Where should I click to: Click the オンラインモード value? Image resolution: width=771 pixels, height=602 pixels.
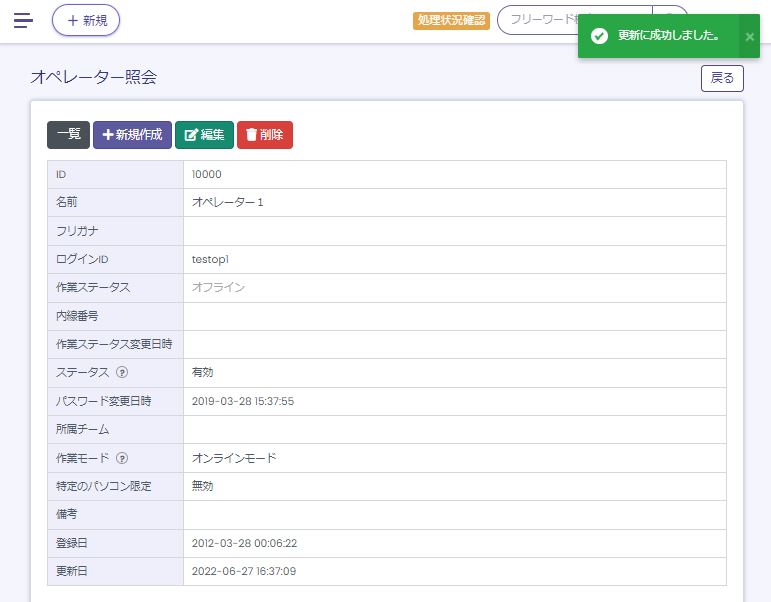click(234, 458)
